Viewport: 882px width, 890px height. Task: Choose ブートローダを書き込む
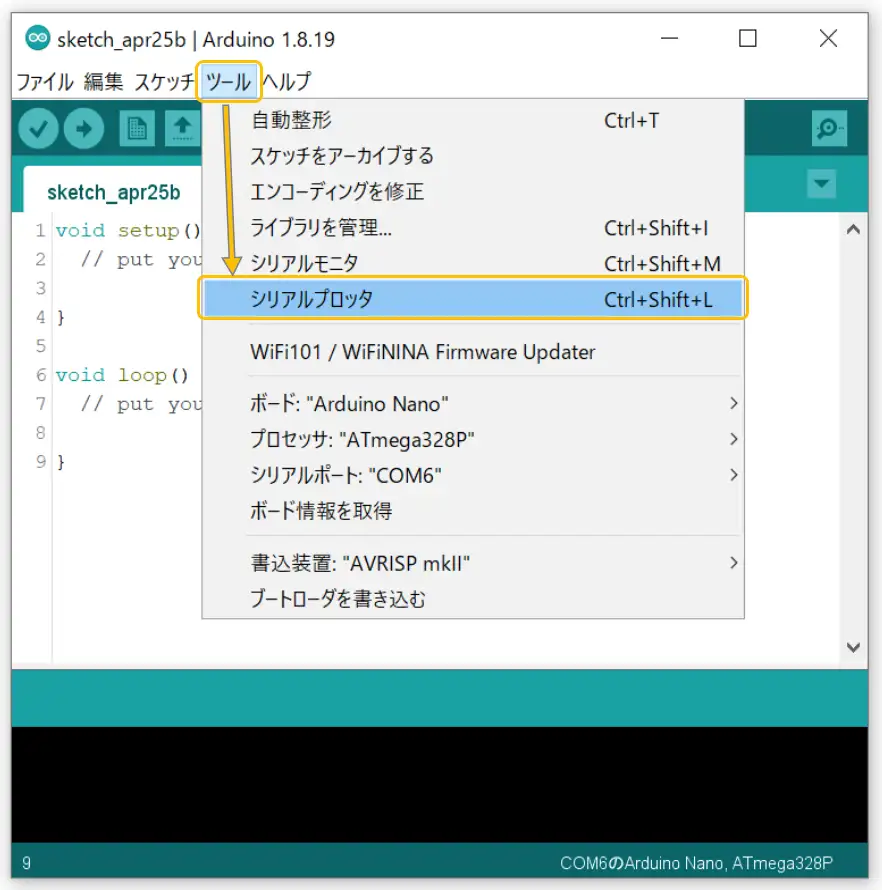473,599
